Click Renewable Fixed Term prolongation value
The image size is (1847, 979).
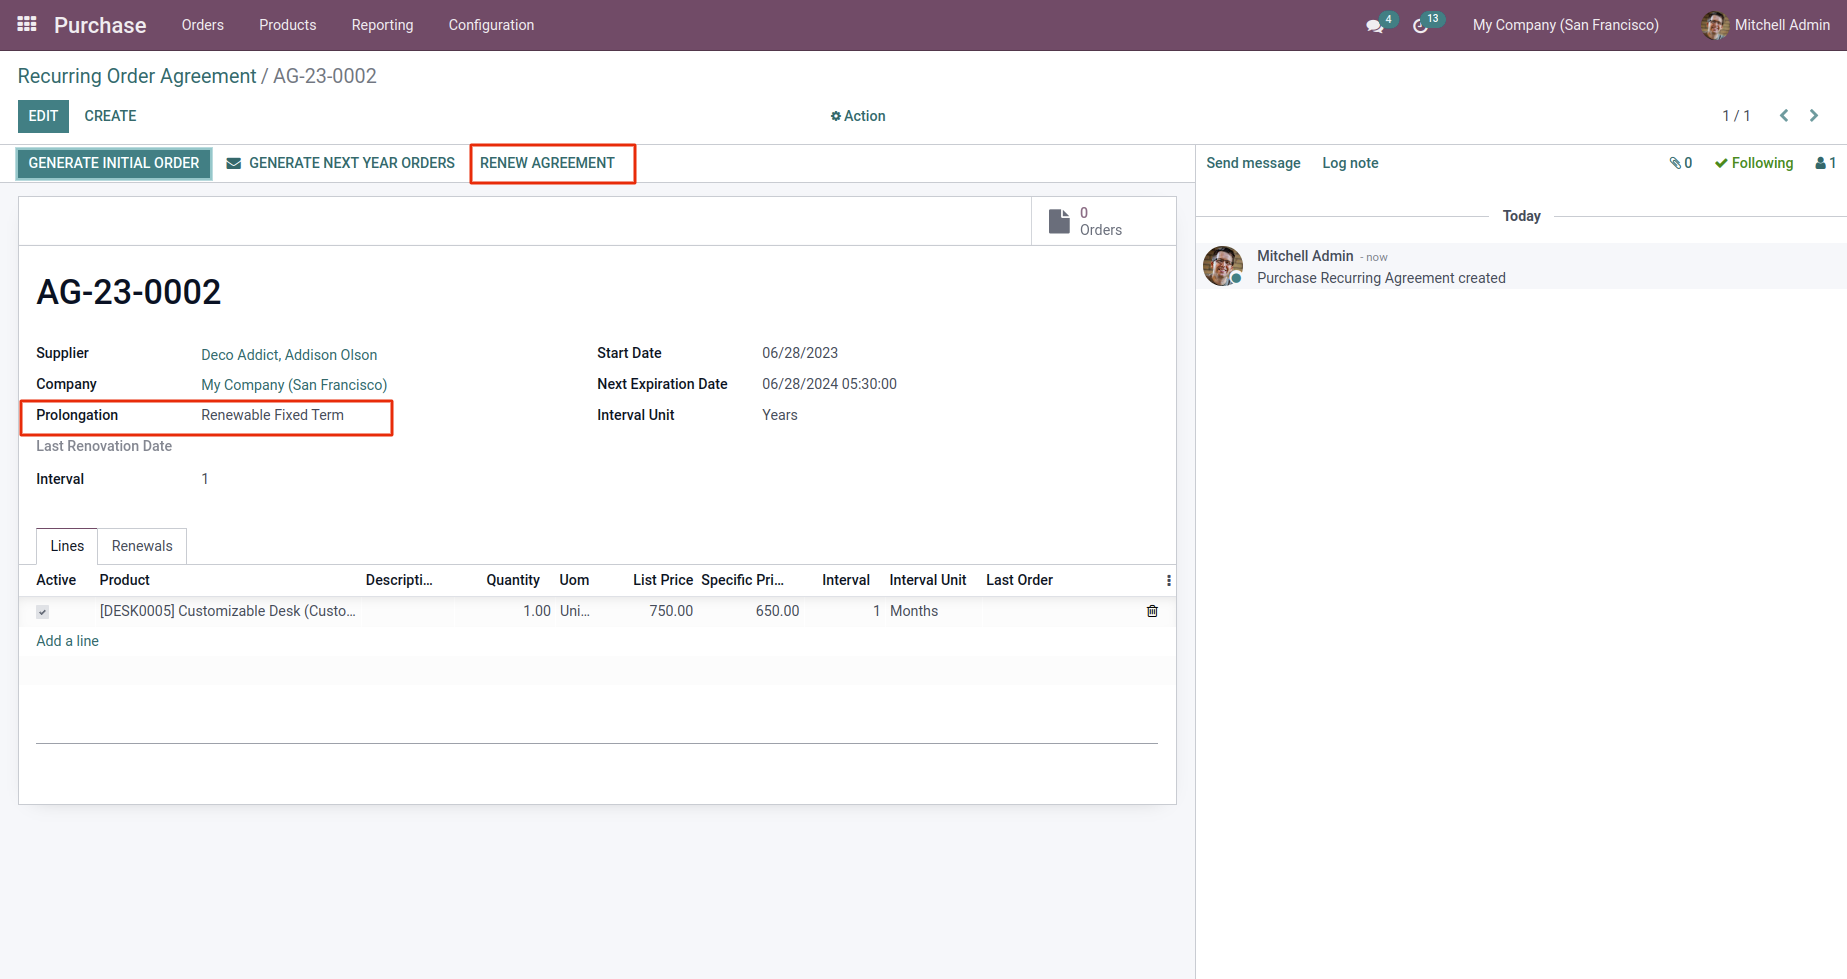[x=272, y=415]
